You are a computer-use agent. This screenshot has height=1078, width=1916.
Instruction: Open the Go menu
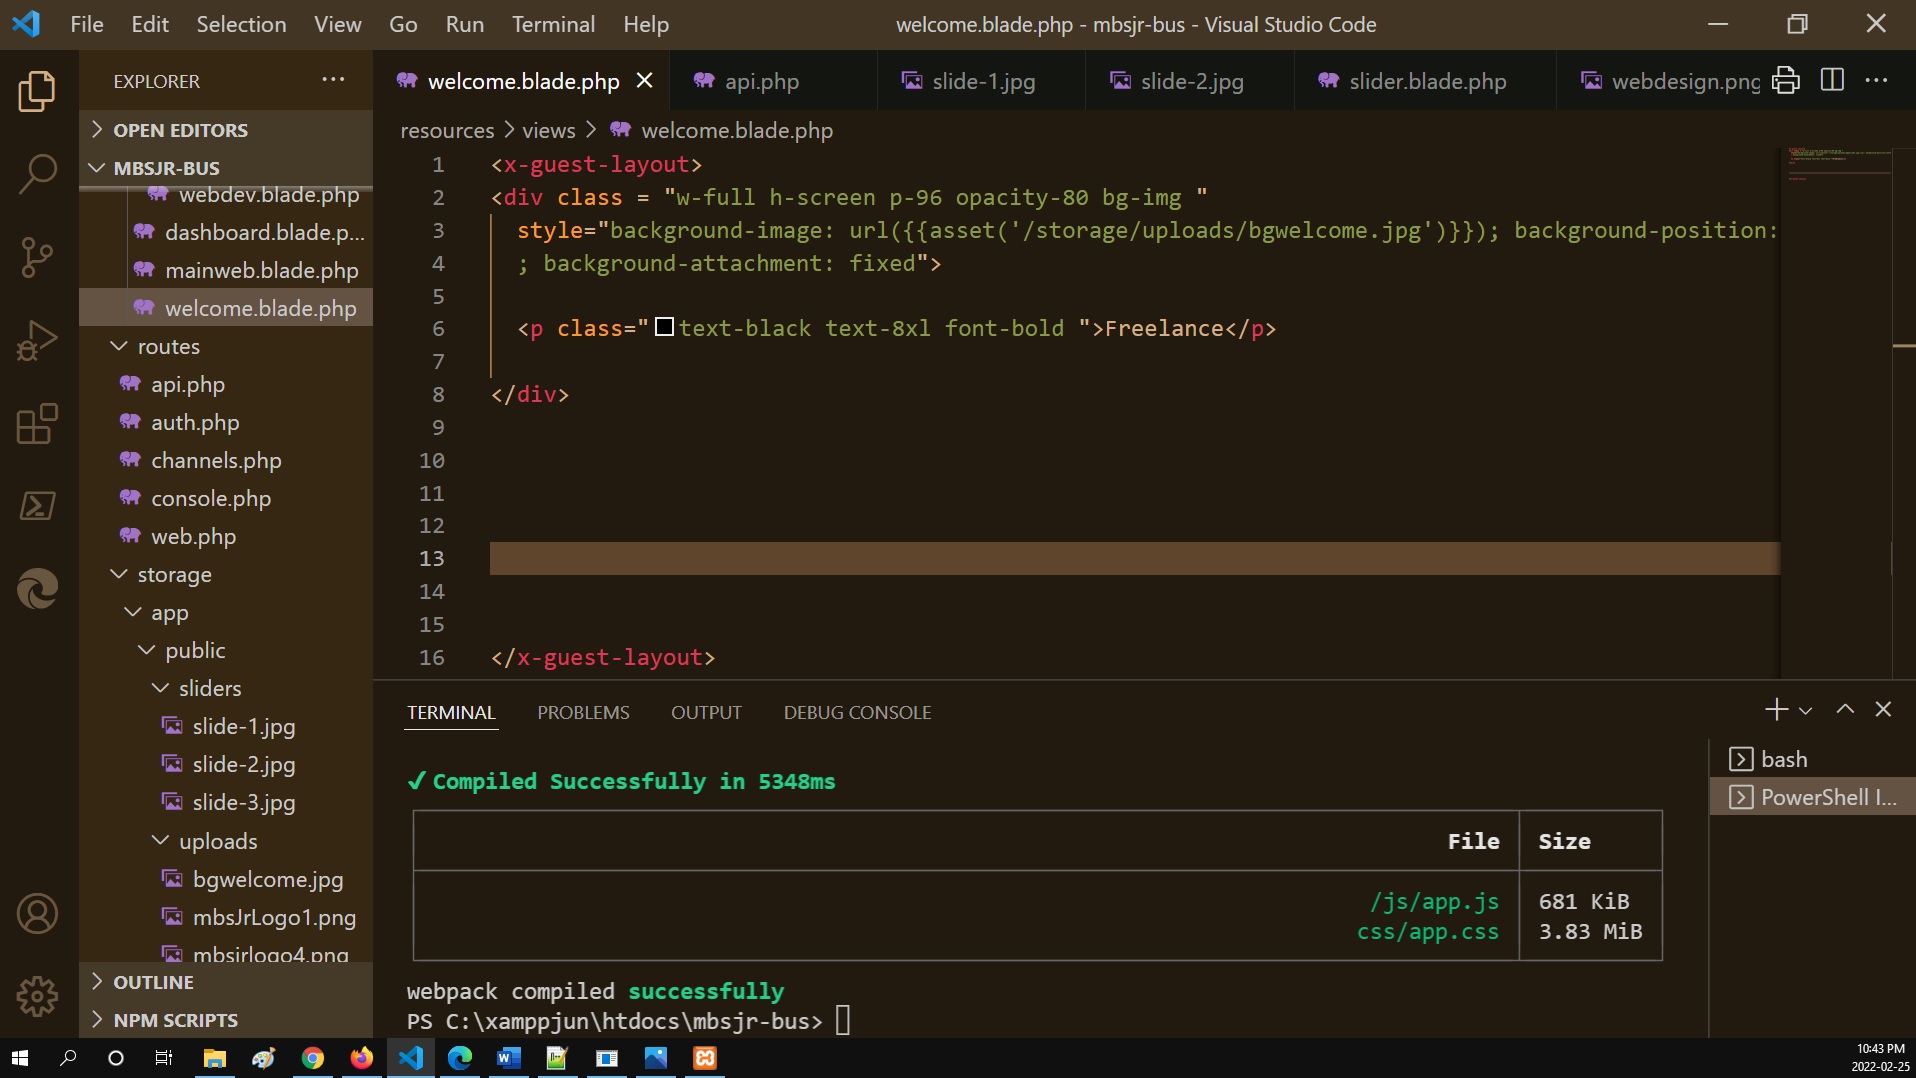[x=403, y=24]
